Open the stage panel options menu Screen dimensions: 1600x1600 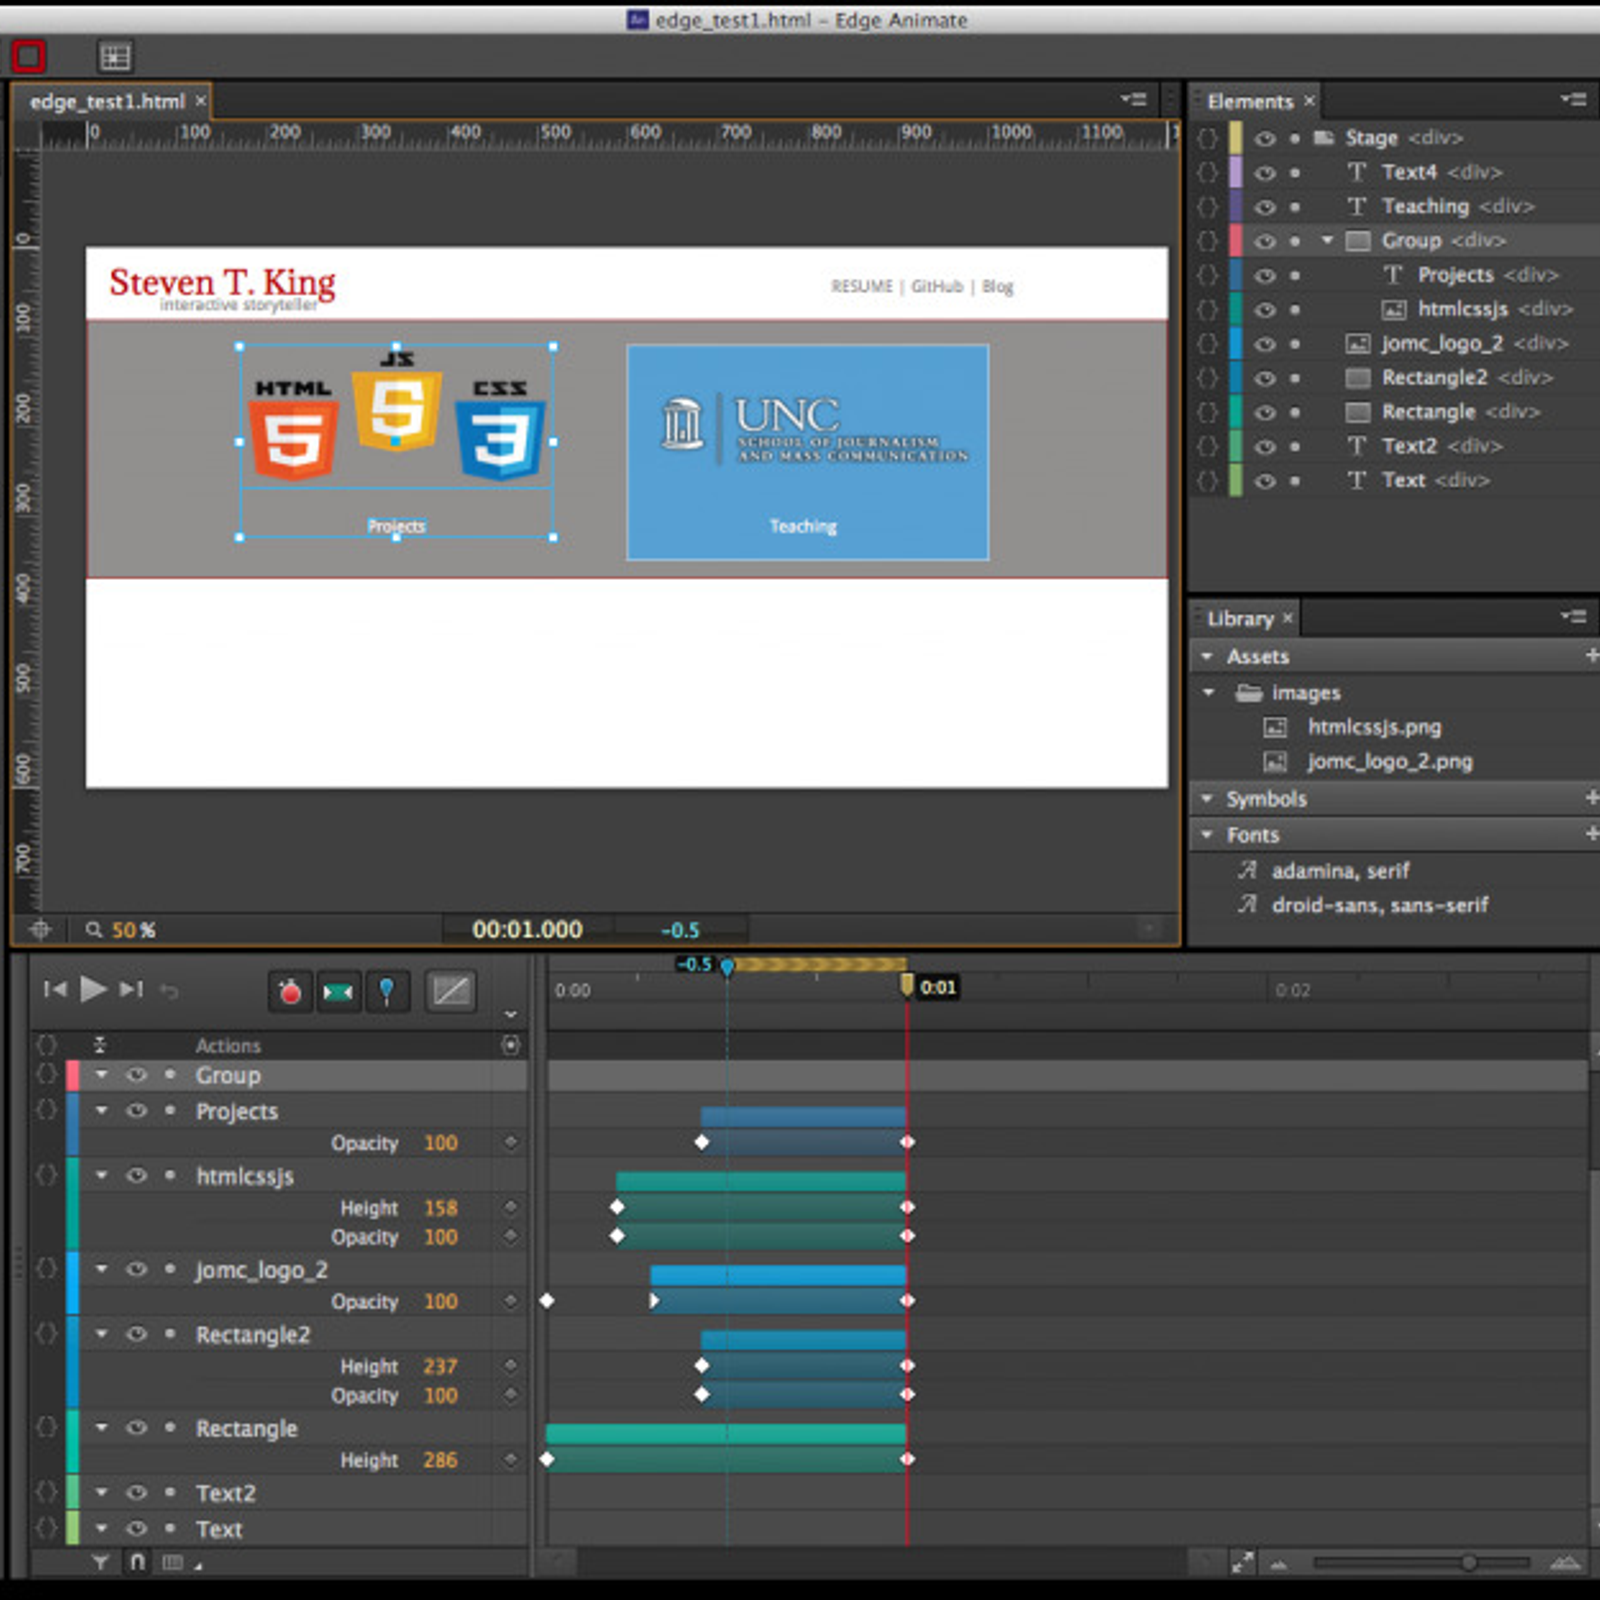pos(1134,99)
